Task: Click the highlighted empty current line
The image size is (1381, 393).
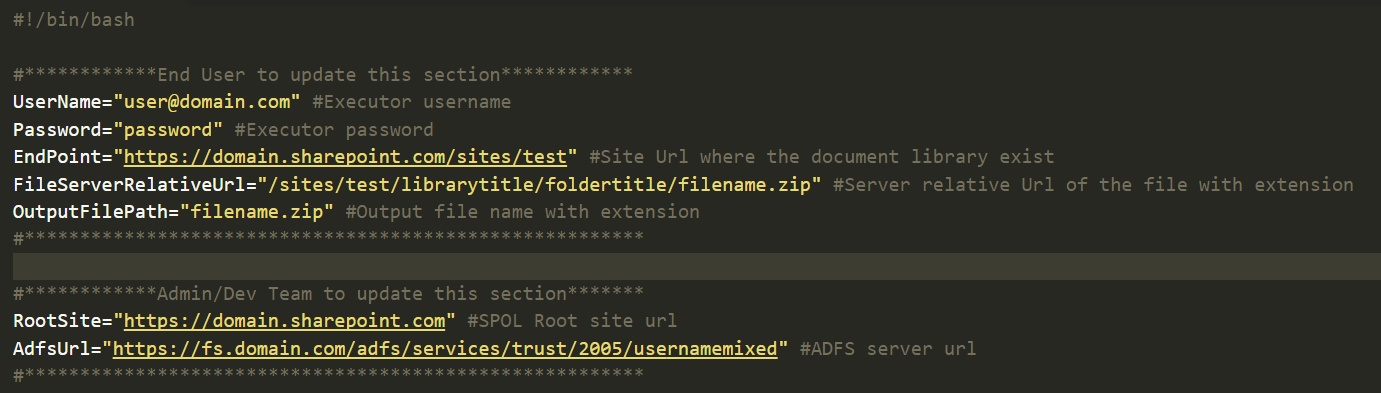Action: click(690, 266)
